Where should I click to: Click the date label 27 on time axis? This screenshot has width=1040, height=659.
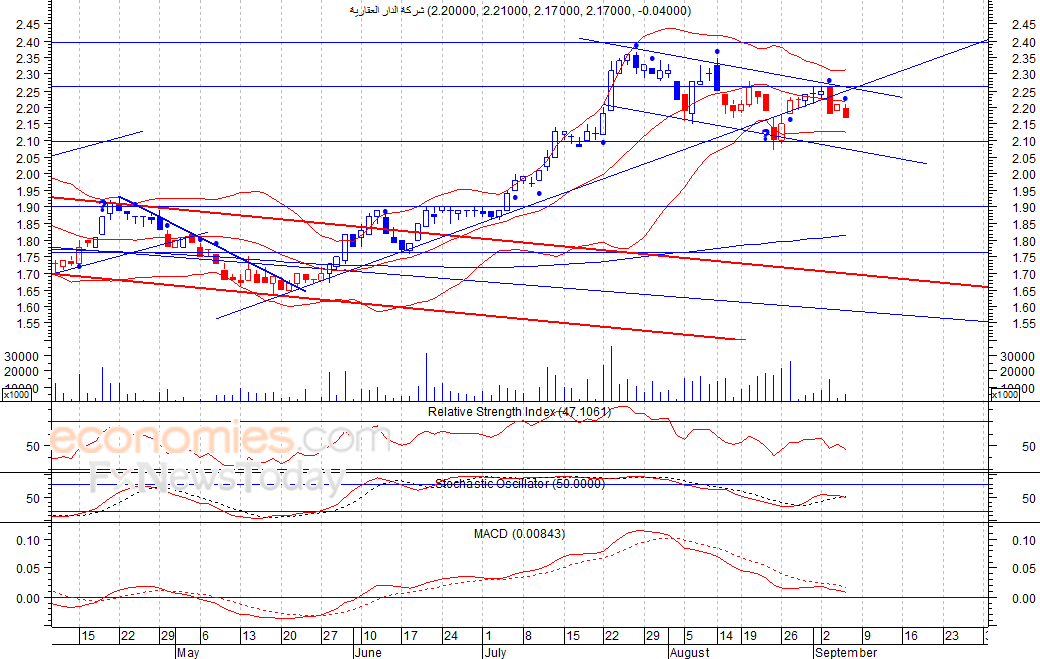pos(330,636)
